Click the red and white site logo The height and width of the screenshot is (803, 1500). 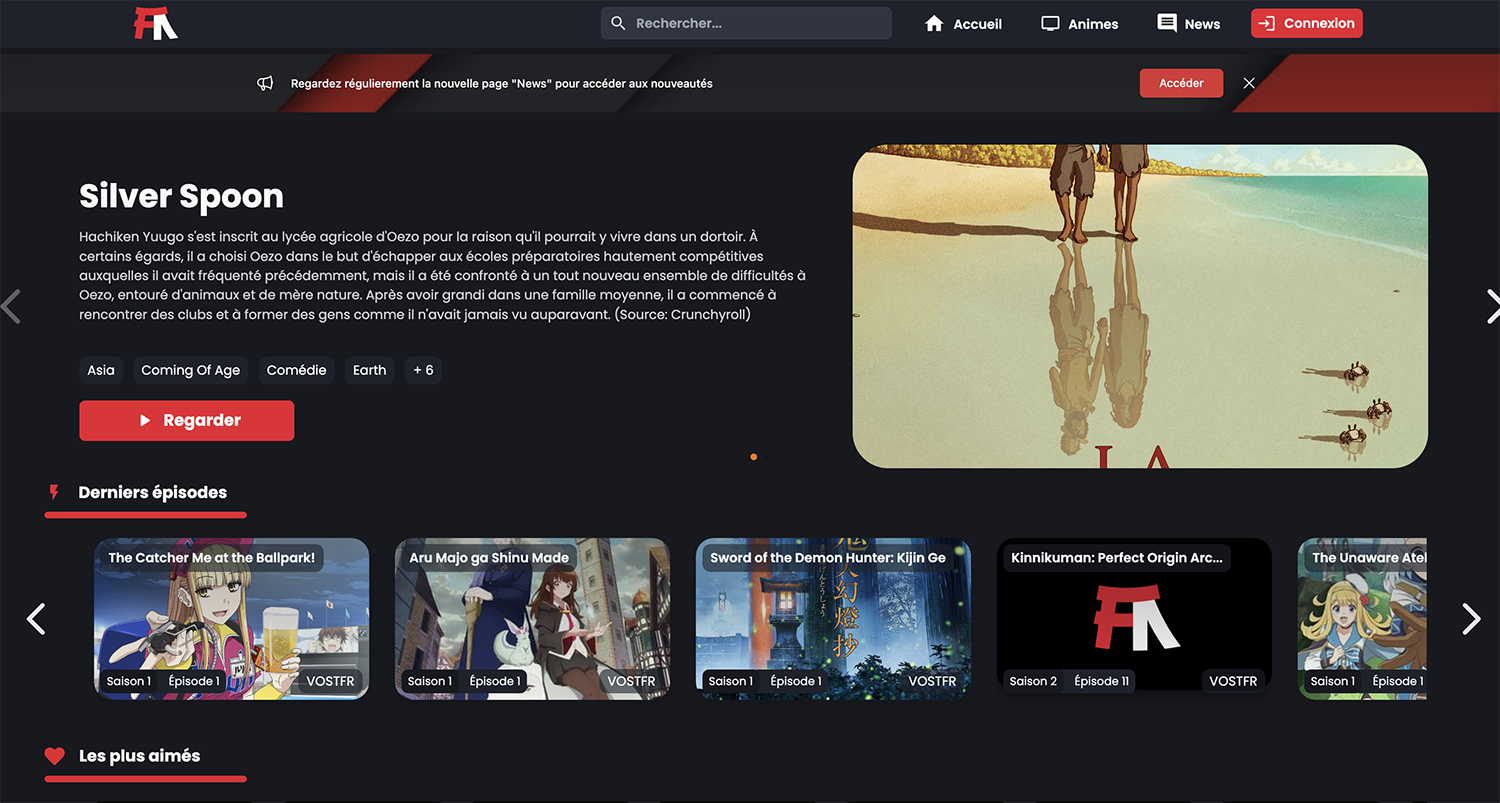click(x=156, y=23)
